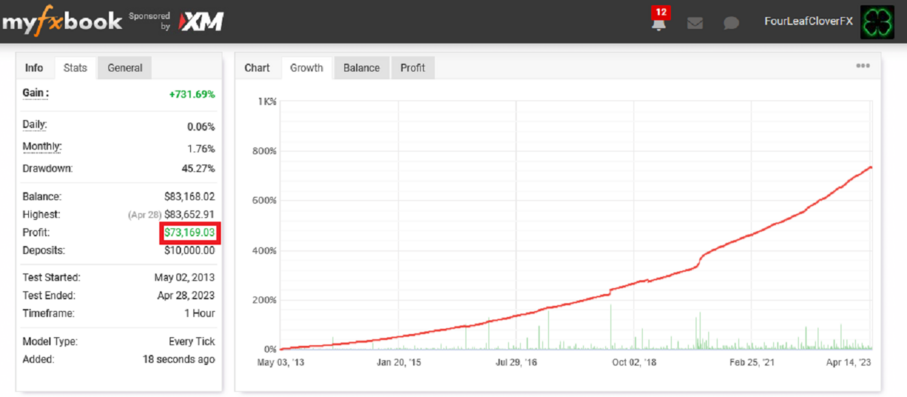Open the chat bubble messages icon
Viewport: 907px width, 397px height.
(x=731, y=24)
